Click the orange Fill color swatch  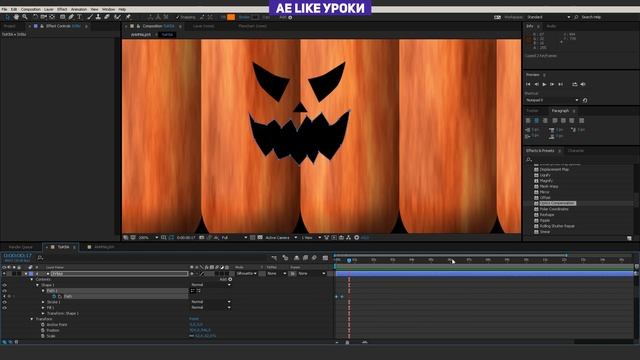(x=231, y=17)
